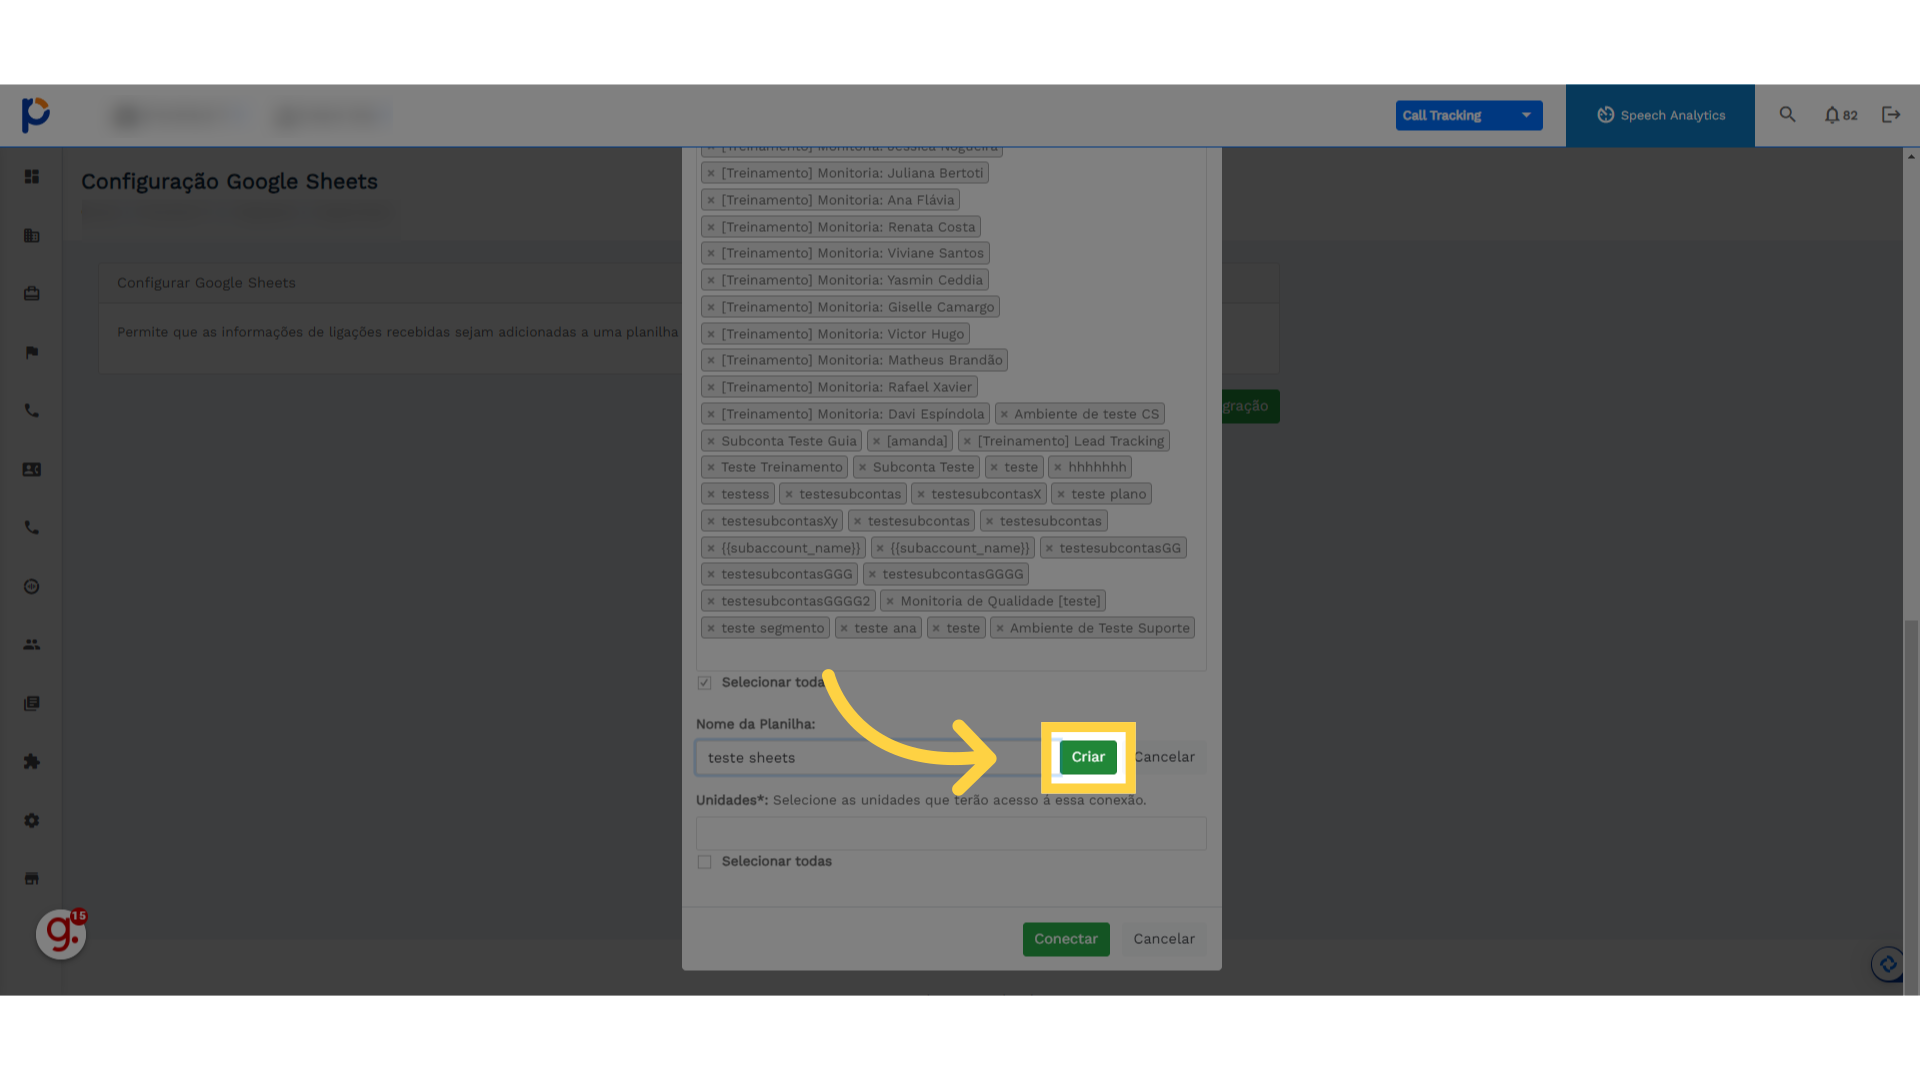Remove the Yasmin Ceddia monitoria tag
Viewport: 1920px width, 1080px height.
click(x=711, y=280)
